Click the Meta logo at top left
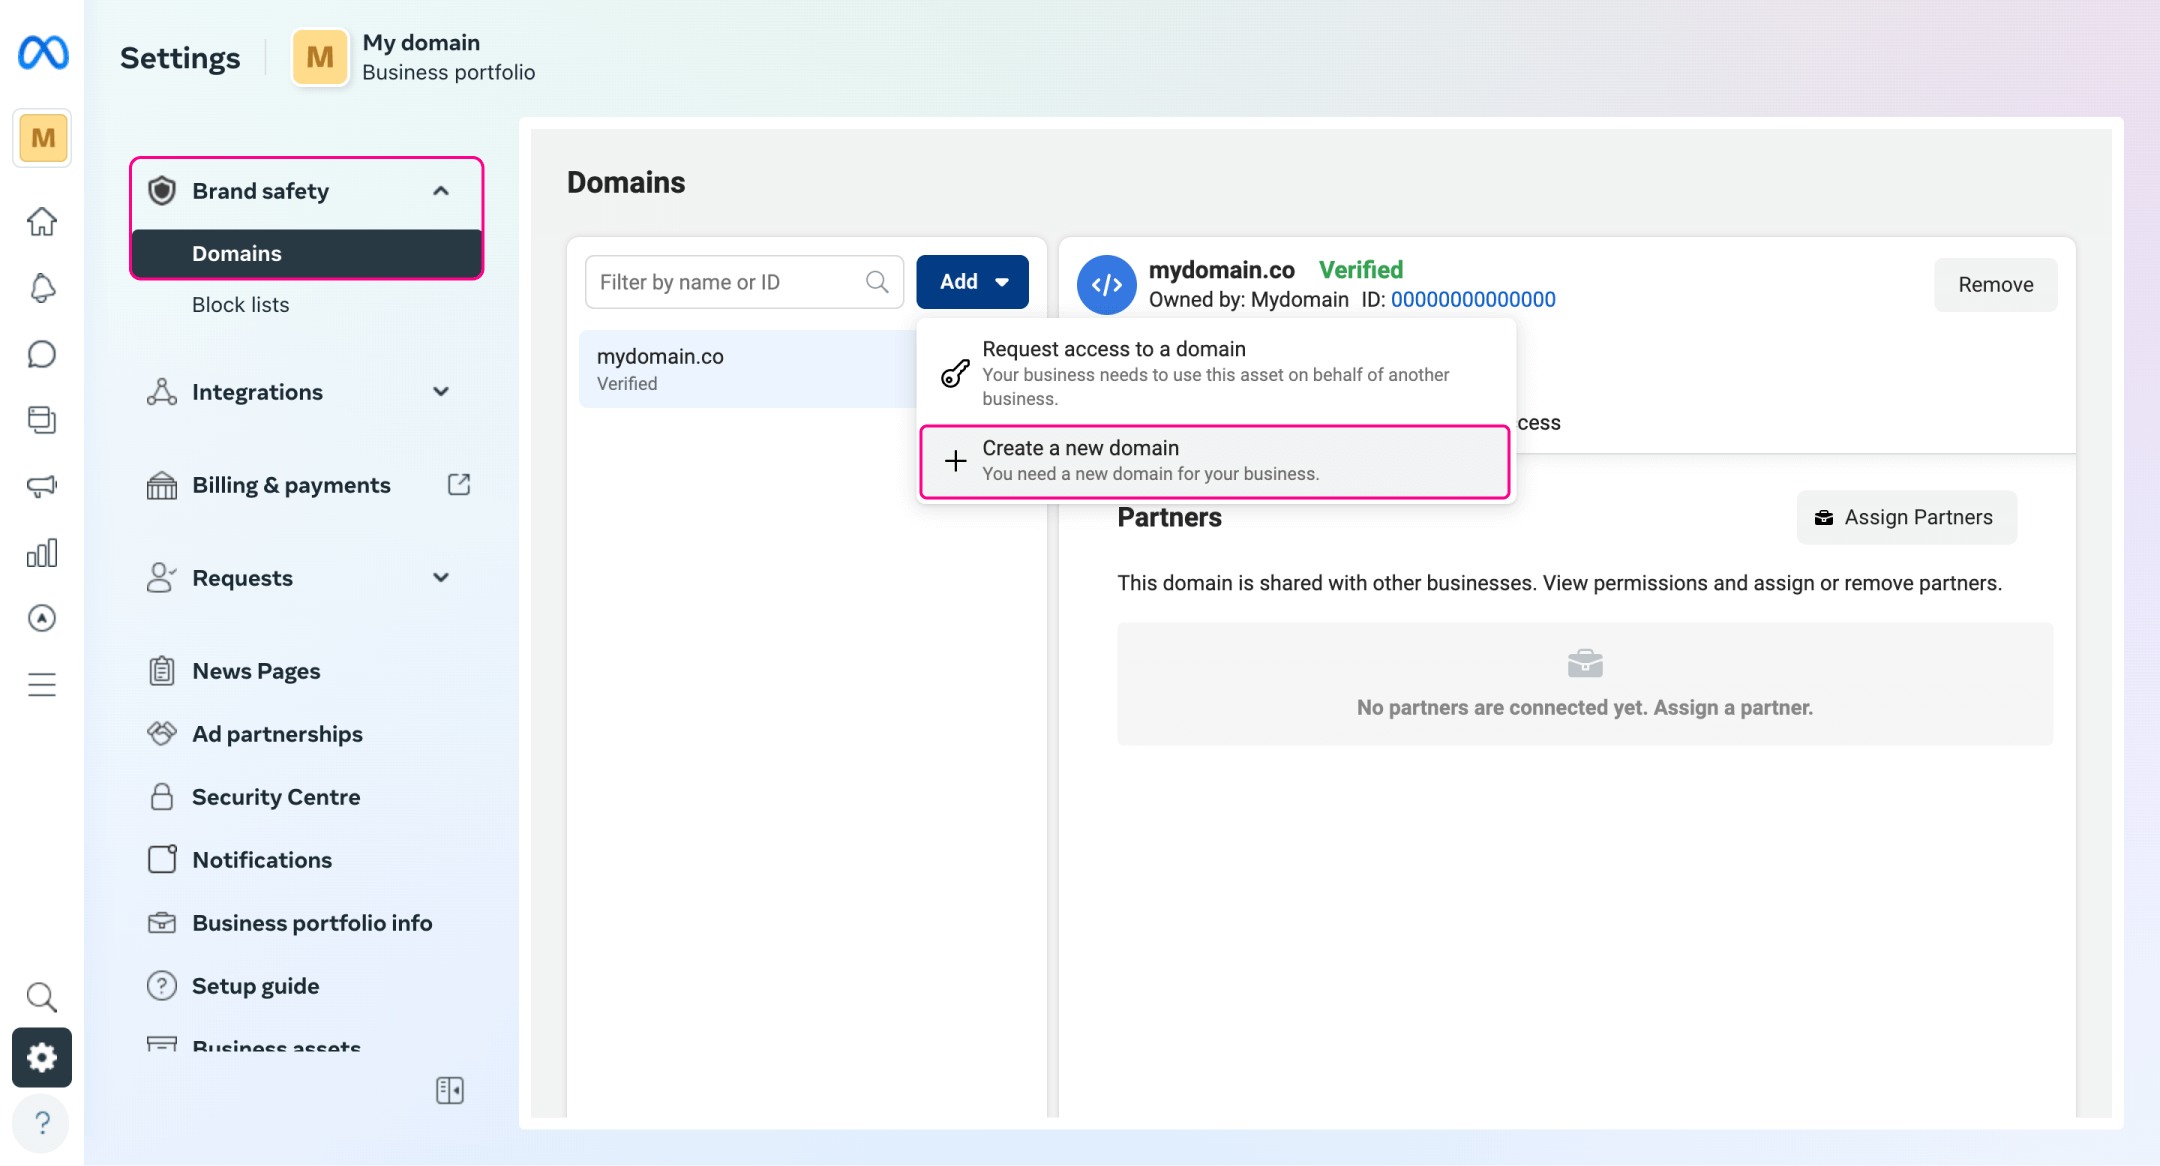This screenshot has width=2160, height=1166. (42, 54)
